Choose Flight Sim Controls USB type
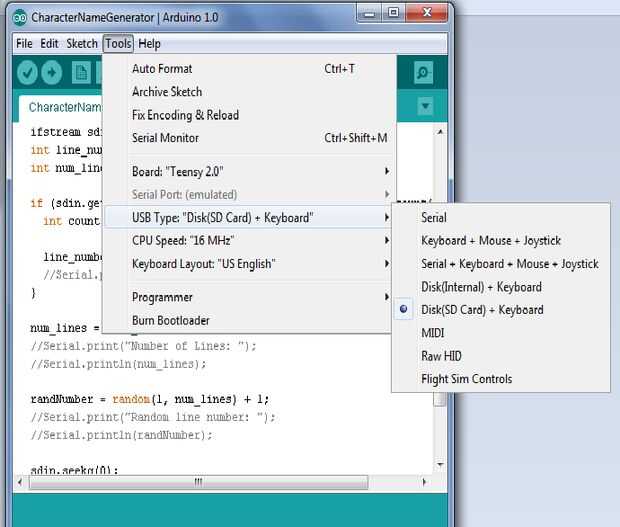 pos(501,379)
